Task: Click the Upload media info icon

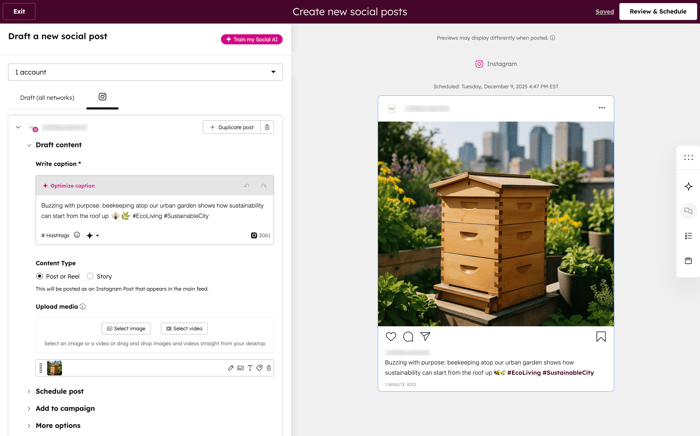Action: (x=83, y=307)
